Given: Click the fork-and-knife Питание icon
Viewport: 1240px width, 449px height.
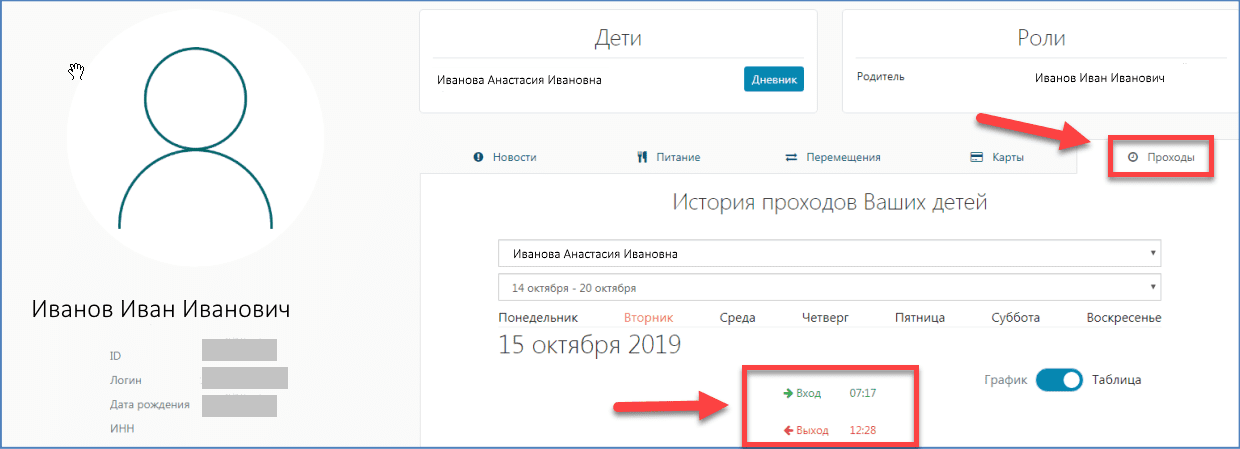Looking at the screenshot, I should (642, 157).
